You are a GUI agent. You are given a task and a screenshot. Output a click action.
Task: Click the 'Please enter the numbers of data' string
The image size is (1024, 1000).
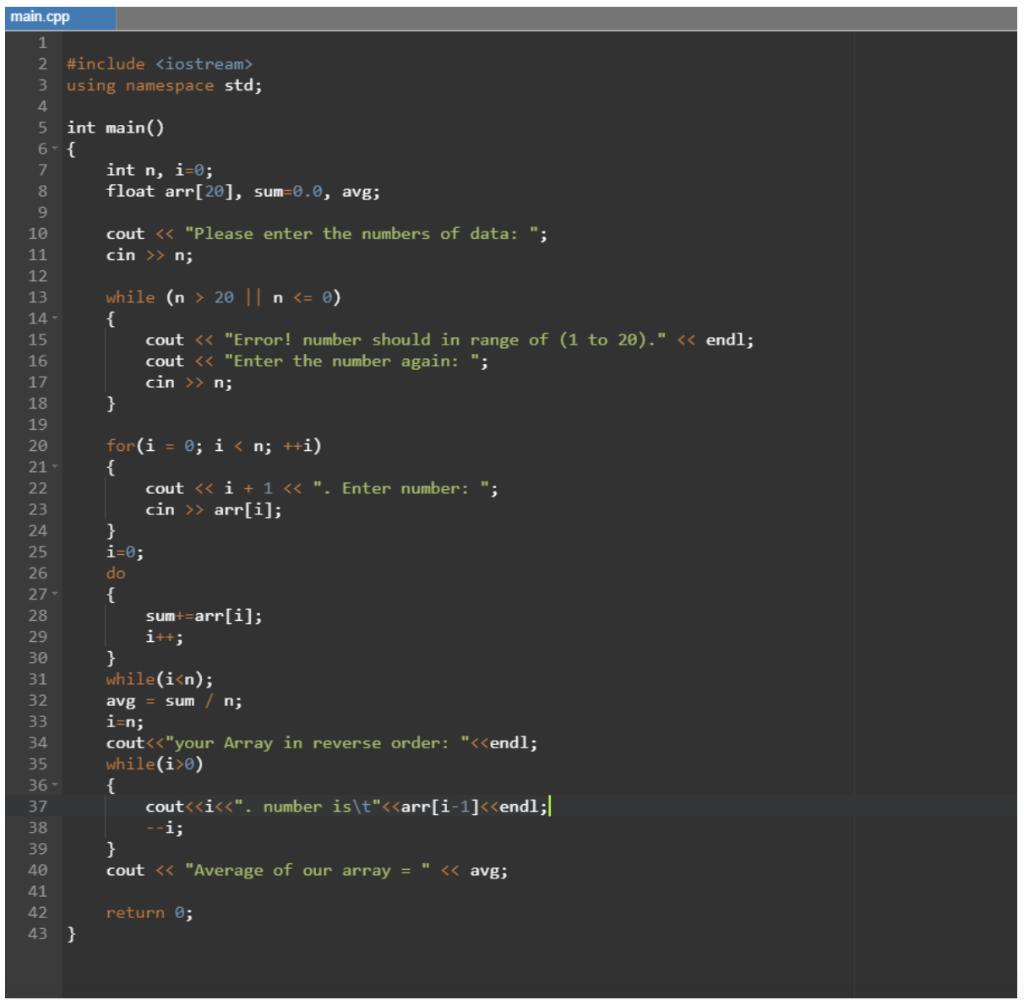tap(362, 234)
